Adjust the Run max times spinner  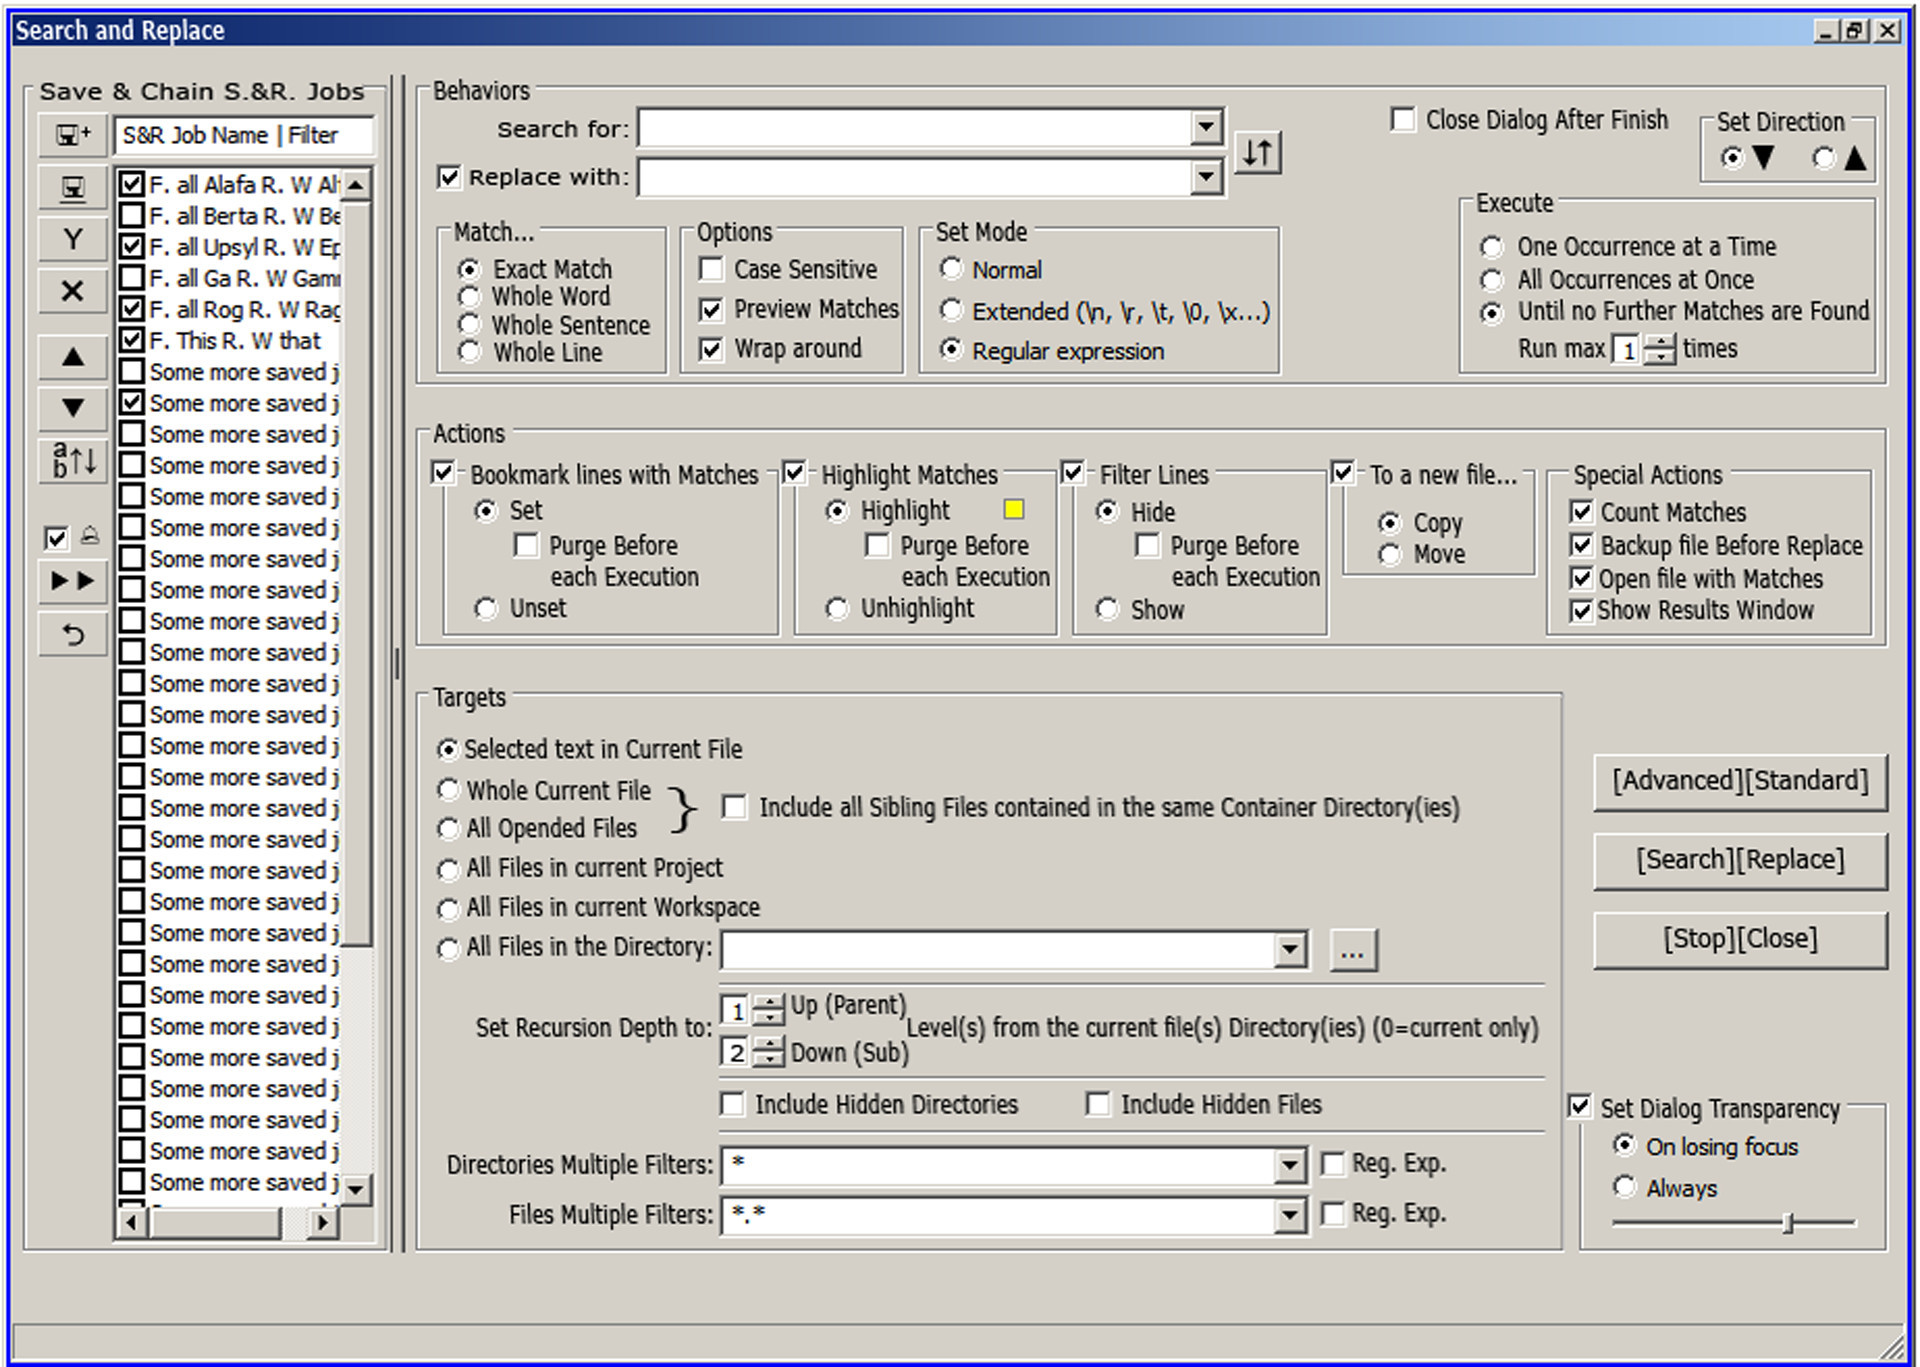[x=1660, y=350]
